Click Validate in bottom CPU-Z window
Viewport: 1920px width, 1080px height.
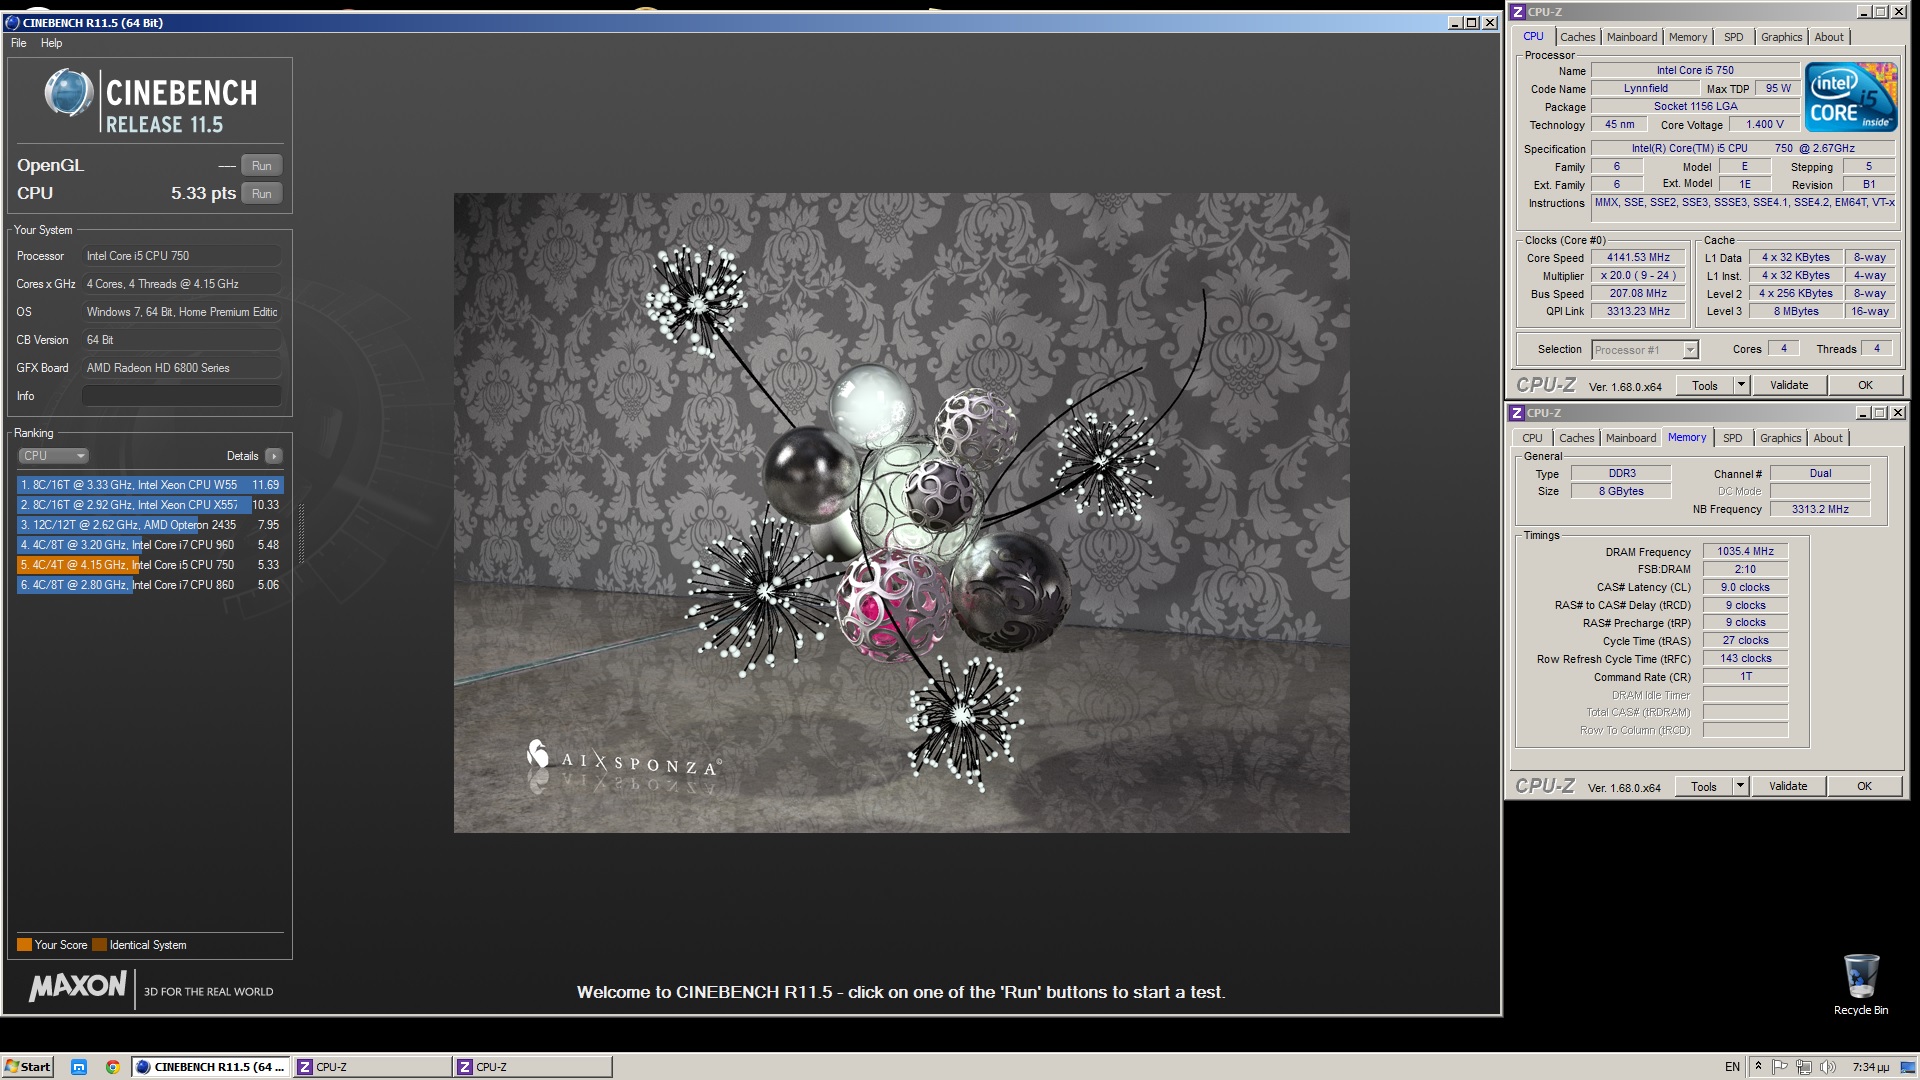pyautogui.click(x=1788, y=787)
